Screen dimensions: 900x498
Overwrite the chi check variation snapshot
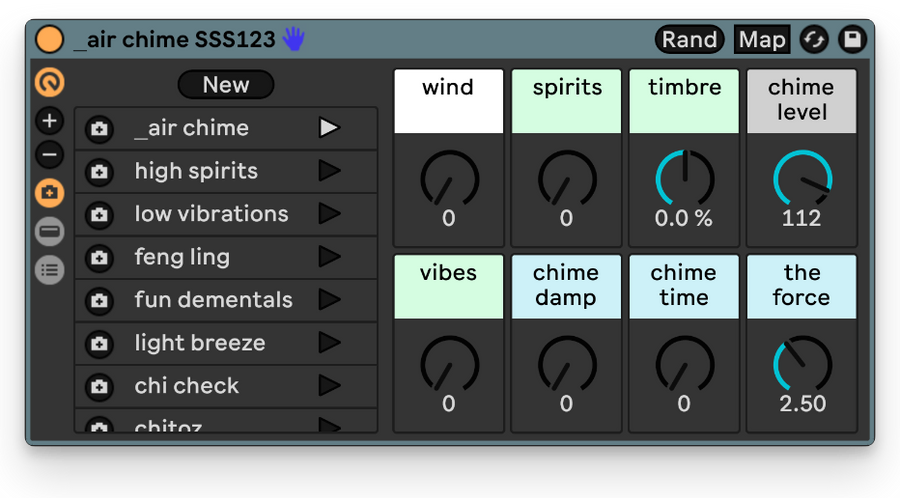[x=99, y=387]
